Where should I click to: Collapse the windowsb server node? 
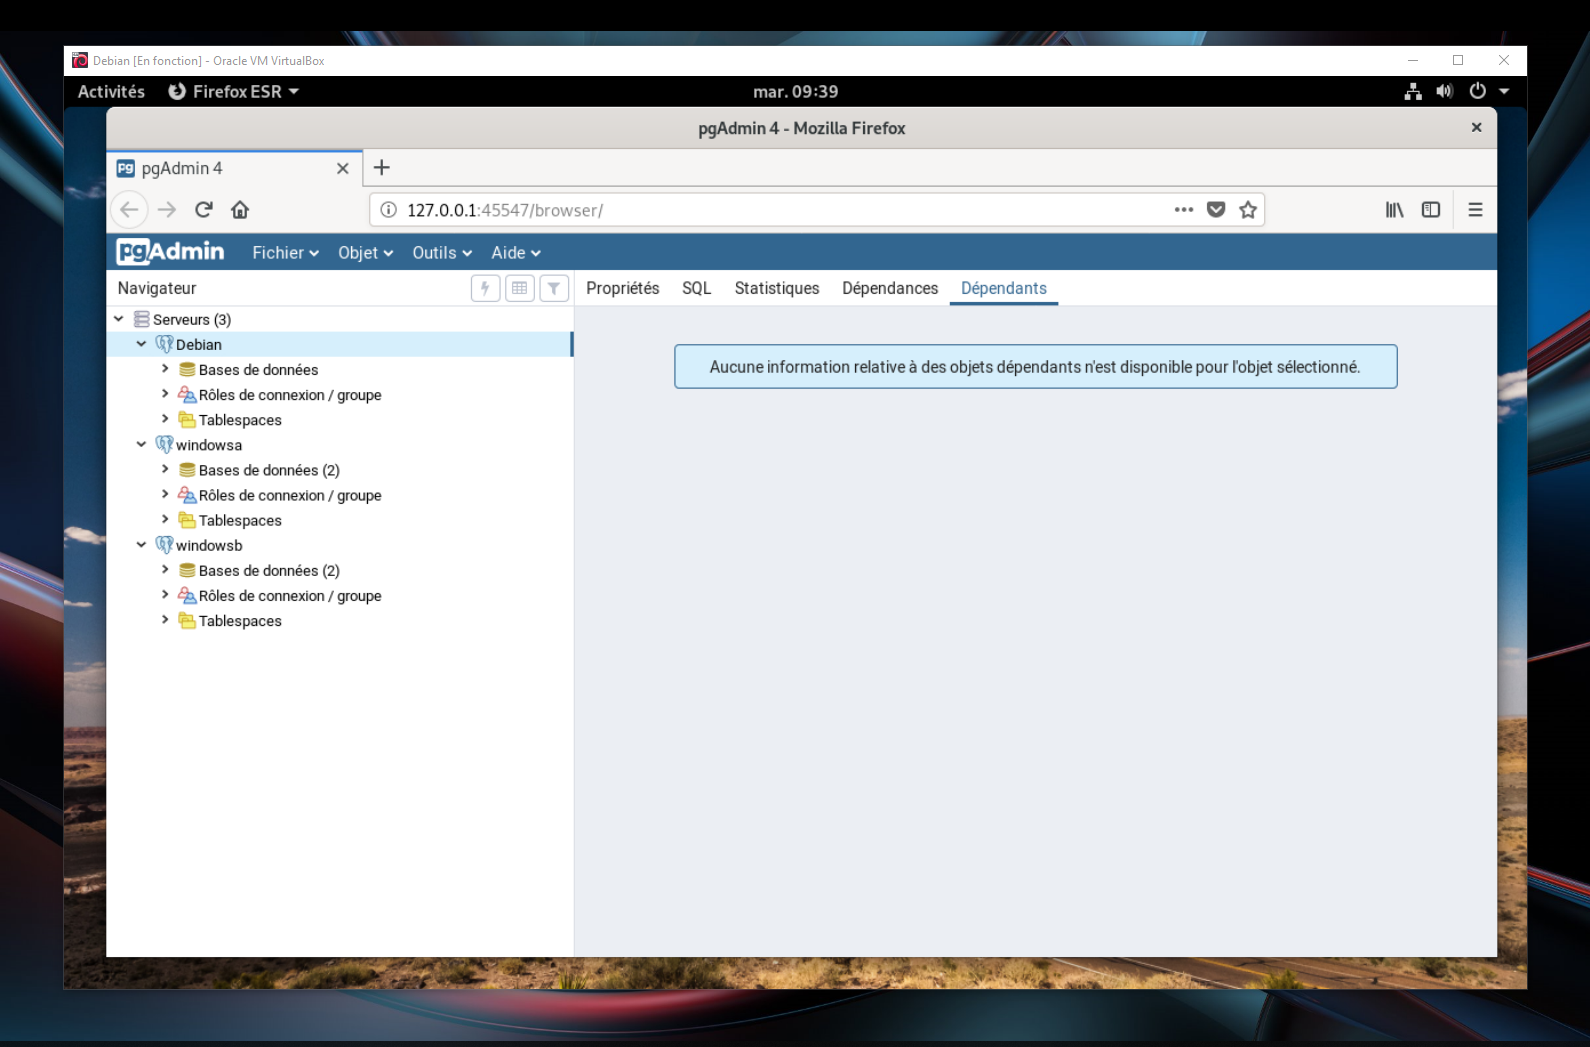point(142,545)
